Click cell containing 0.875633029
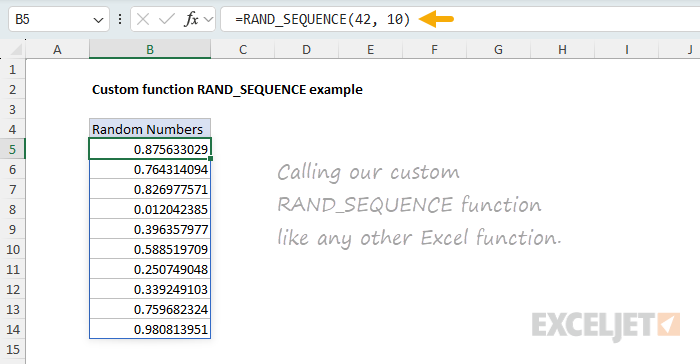Image resolution: width=700 pixels, height=364 pixels. (150, 149)
